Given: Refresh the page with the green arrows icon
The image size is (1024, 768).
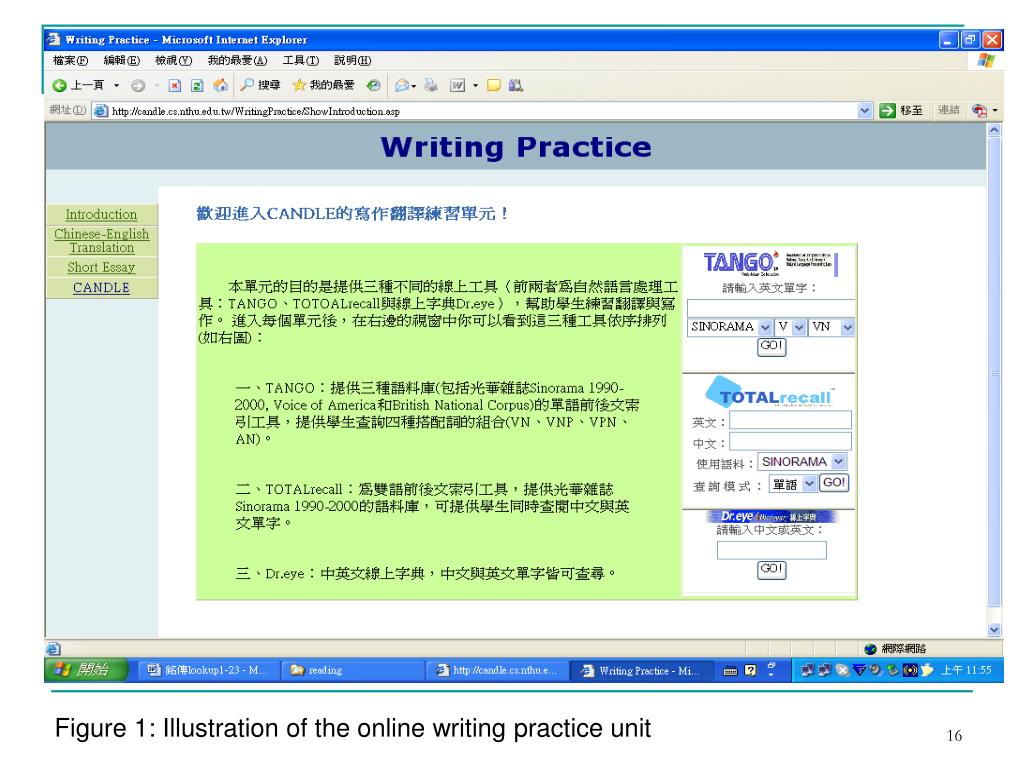Looking at the screenshot, I should (197, 86).
